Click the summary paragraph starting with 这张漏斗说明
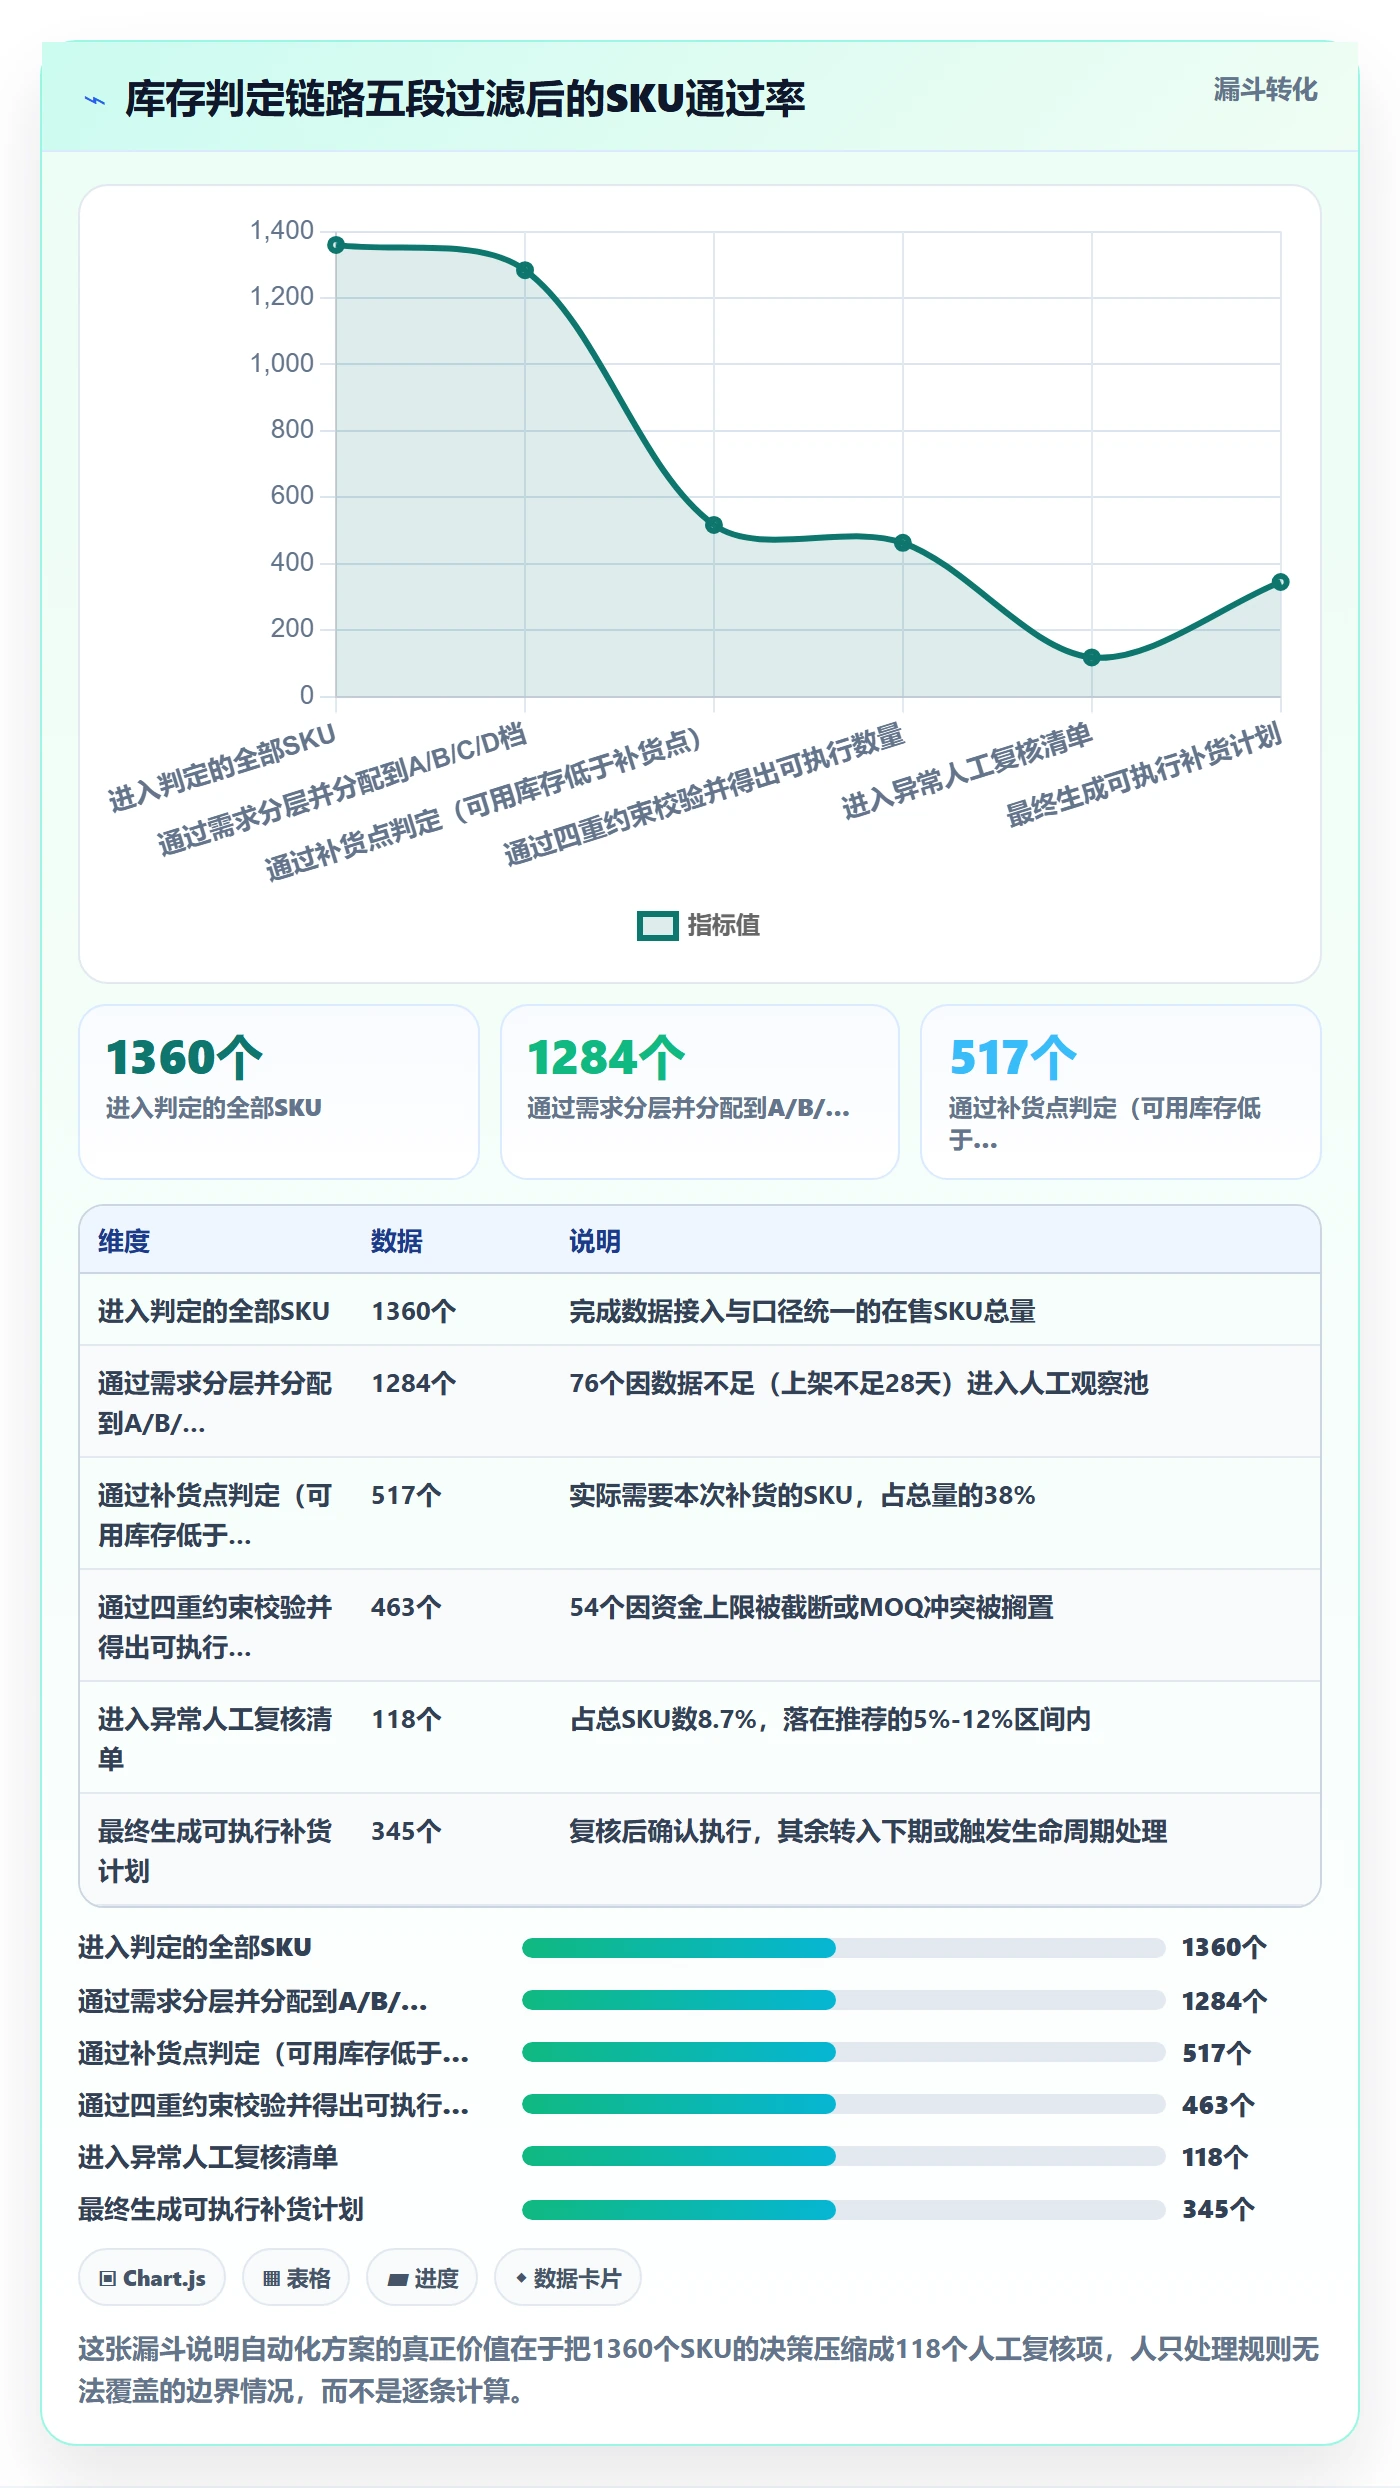This screenshot has height=2488, width=1400. click(699, 2369)
